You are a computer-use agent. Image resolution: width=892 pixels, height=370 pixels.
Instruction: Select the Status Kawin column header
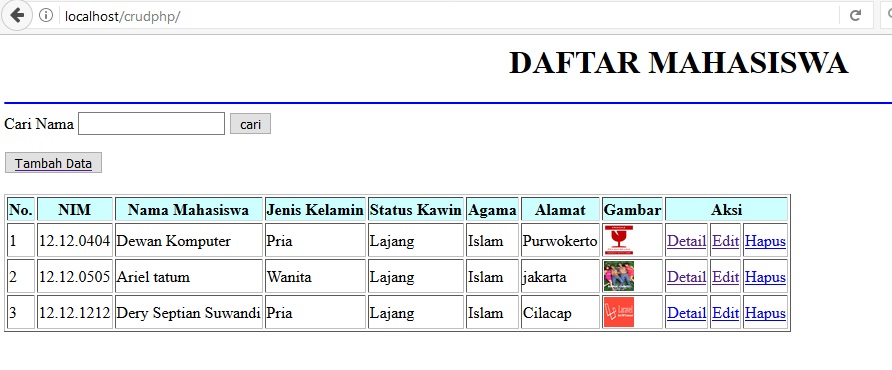point(415,209)
